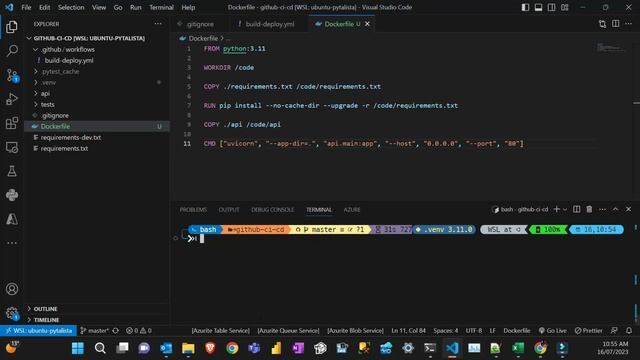Expand the api folder

click(36, 93)
